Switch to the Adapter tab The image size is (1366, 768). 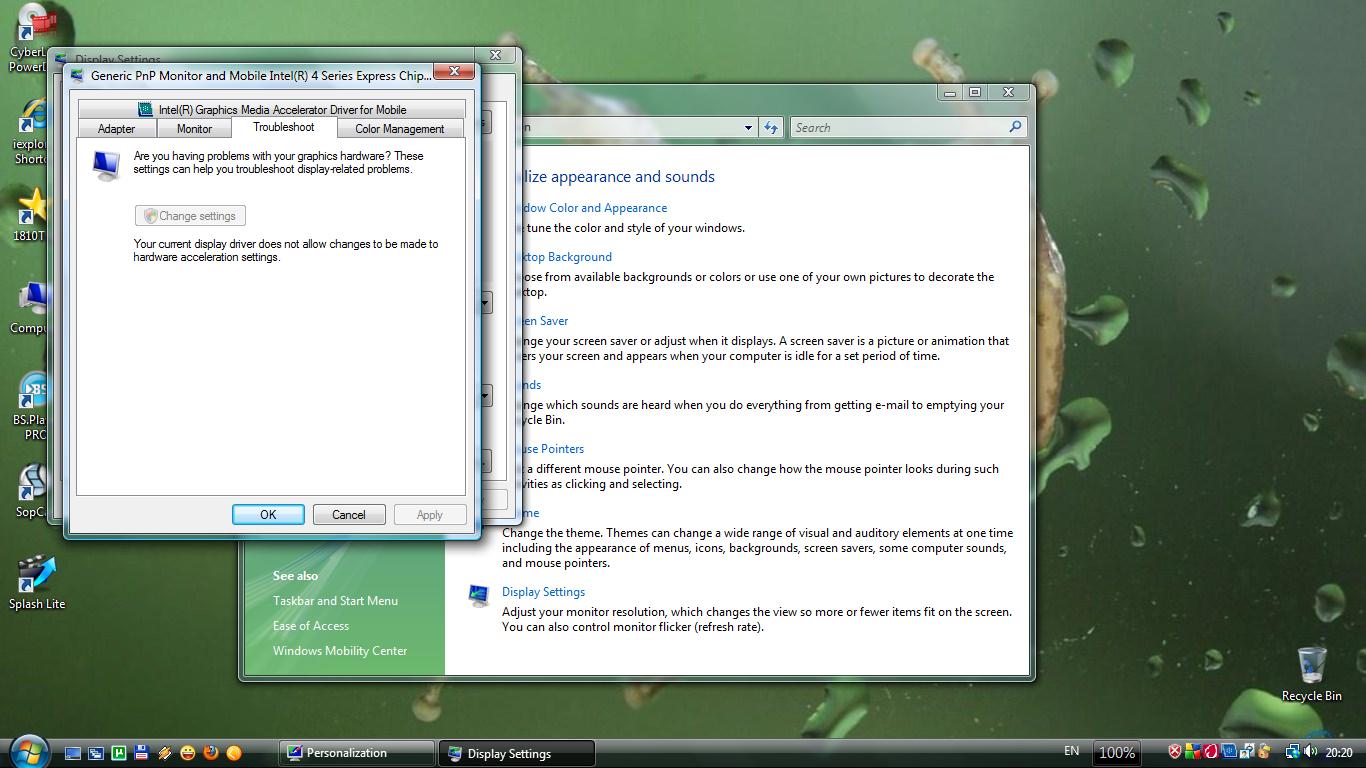point(116,129)
